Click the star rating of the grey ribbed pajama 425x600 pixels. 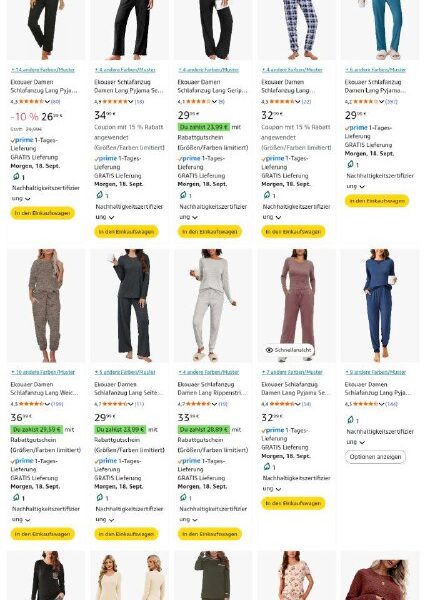click(x=198, y=404)
